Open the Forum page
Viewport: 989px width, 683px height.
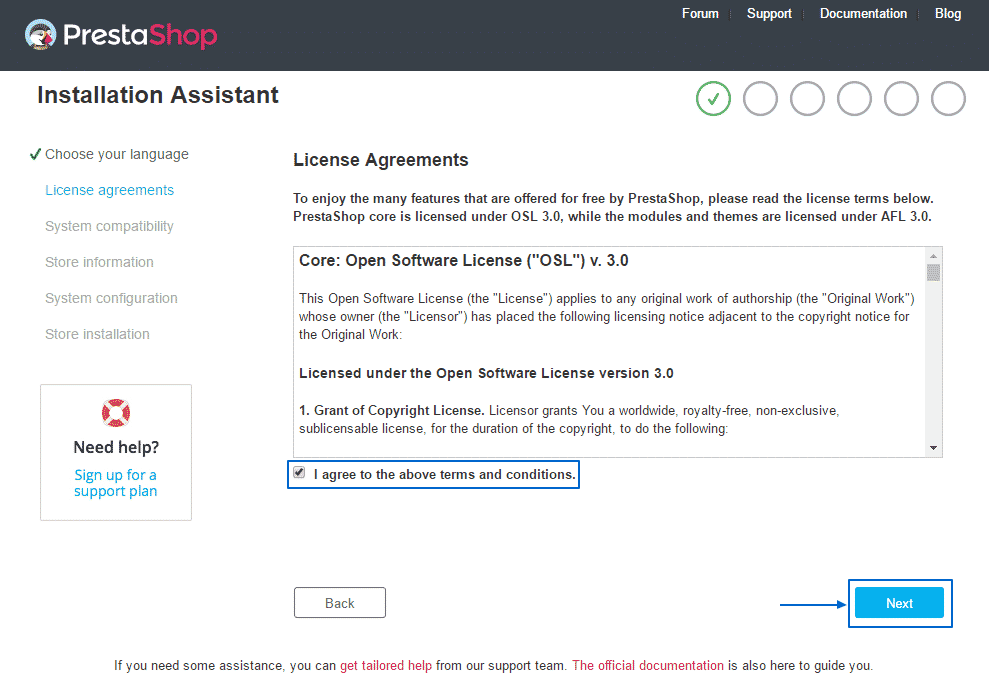point(700,13)
